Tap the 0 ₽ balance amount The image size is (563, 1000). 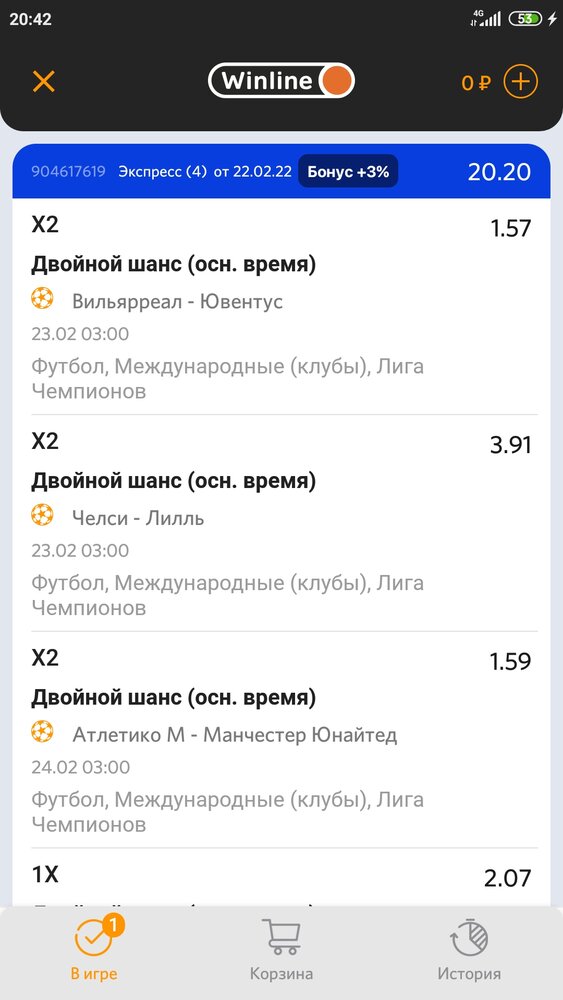[476, 83]
